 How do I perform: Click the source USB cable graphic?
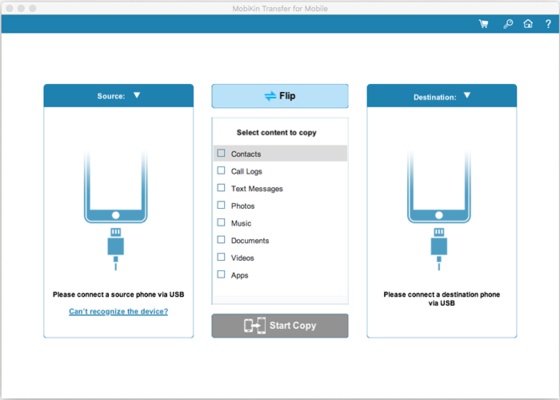116,249
